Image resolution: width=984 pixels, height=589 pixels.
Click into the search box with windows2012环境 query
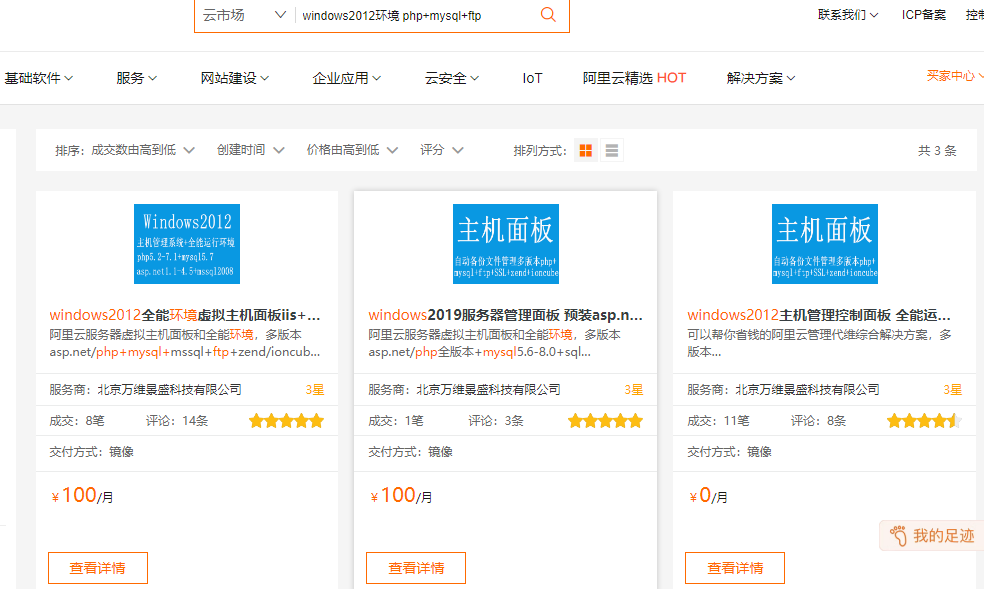point(414,15)
